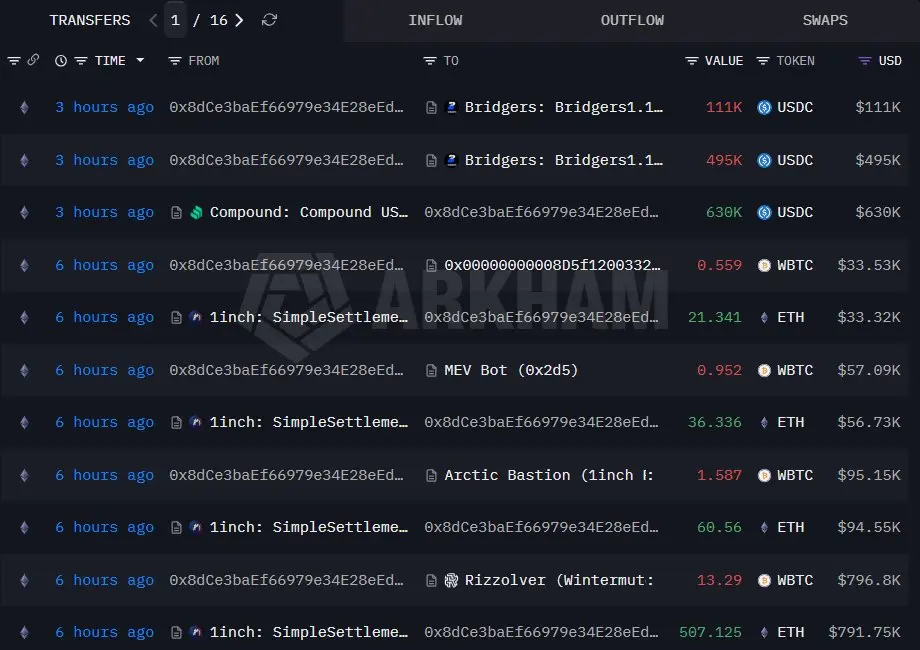The image size is (920, 650).
Task: Open the TIME column filter
Action: point(81,60)
